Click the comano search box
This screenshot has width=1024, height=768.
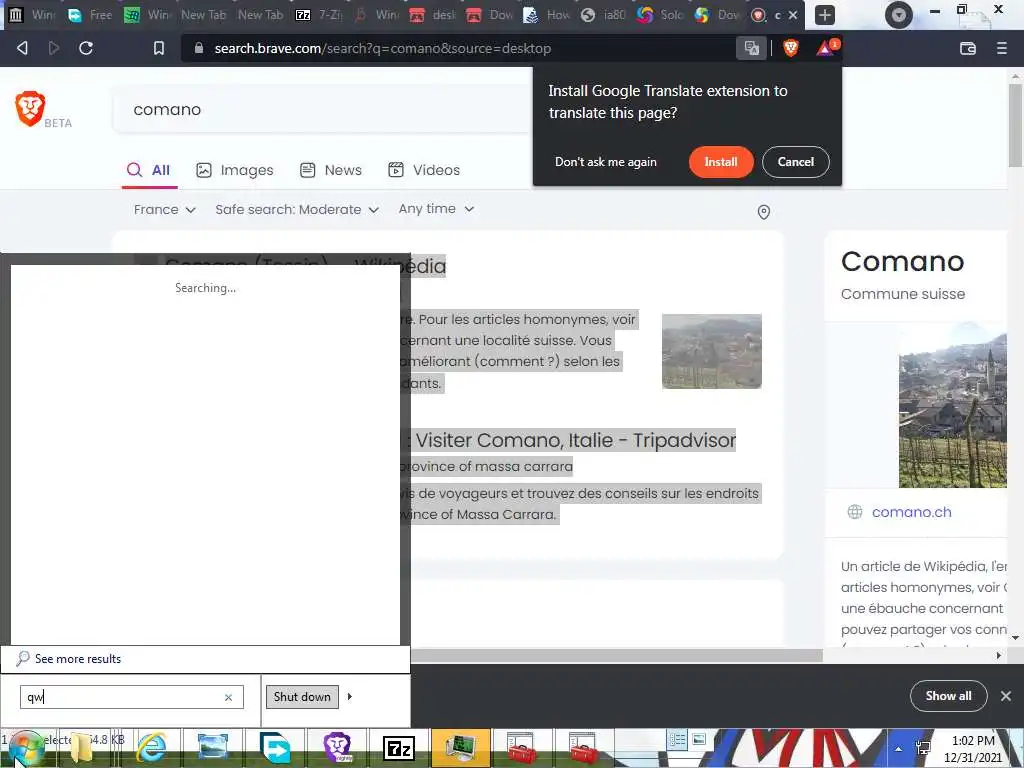point(321,110)
